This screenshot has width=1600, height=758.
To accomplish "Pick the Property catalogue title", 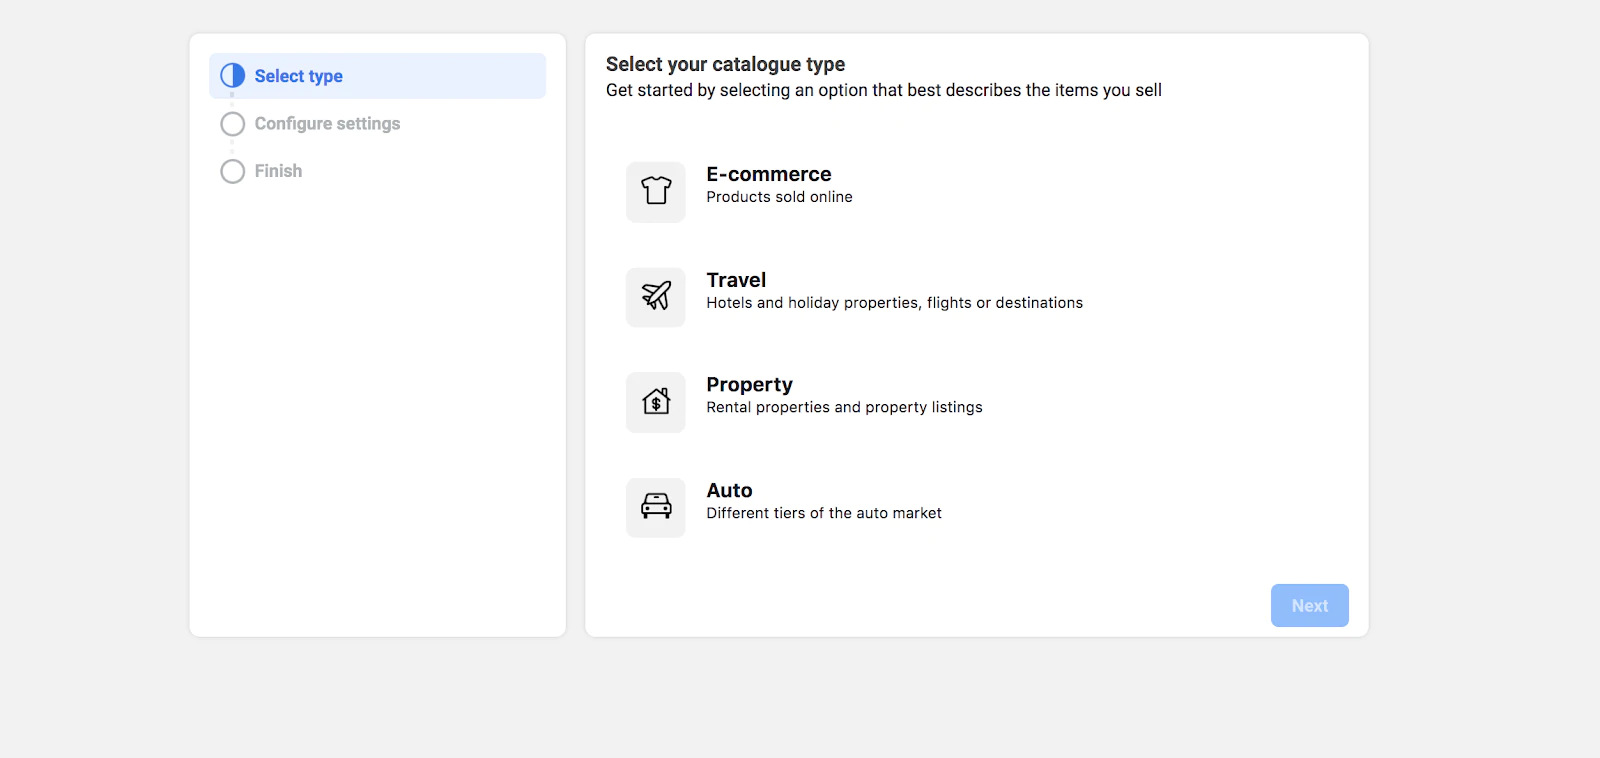I will (x=749, y=385).
